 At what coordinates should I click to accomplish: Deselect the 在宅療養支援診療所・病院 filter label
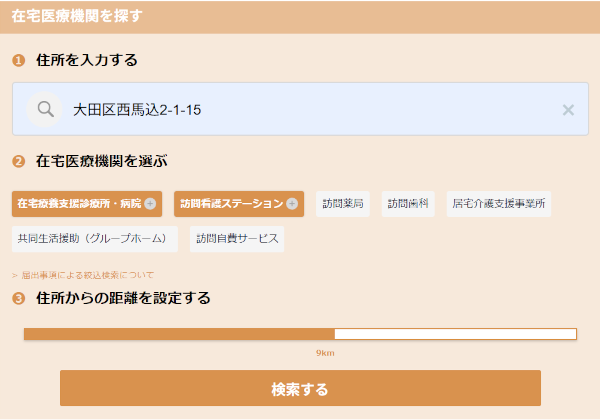pyautogui.click(x=80, y=204)
